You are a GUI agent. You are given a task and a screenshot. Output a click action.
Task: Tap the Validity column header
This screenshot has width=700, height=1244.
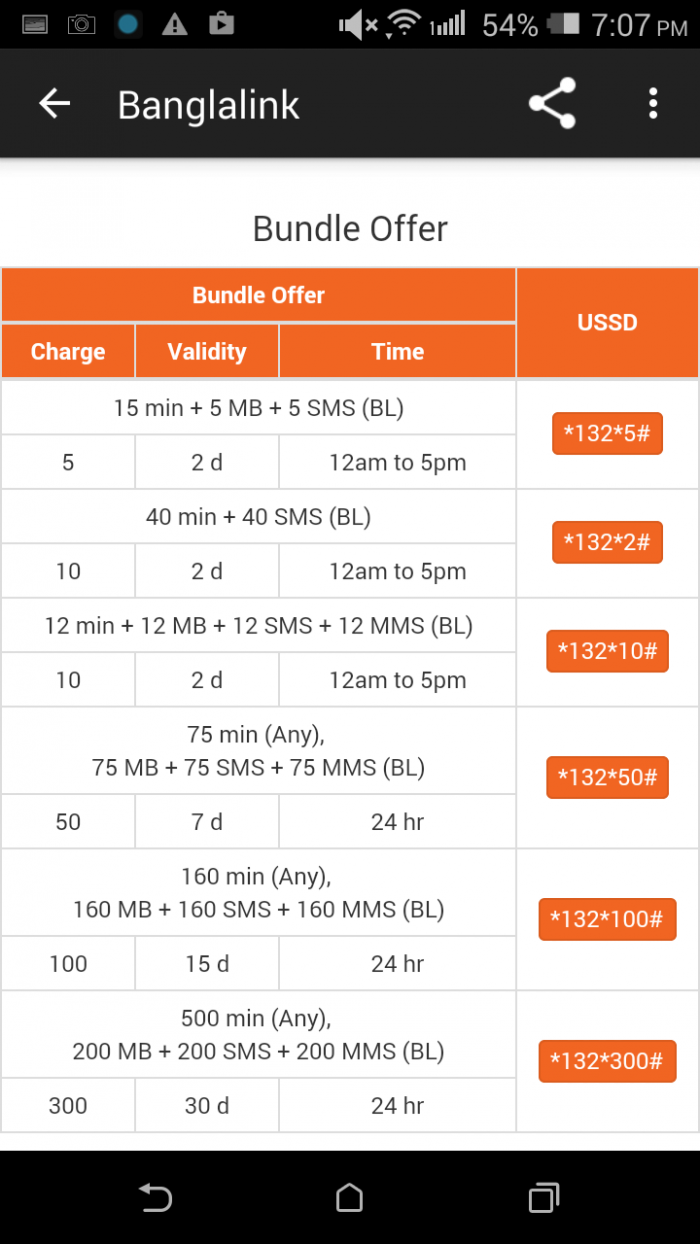(207, 352)
